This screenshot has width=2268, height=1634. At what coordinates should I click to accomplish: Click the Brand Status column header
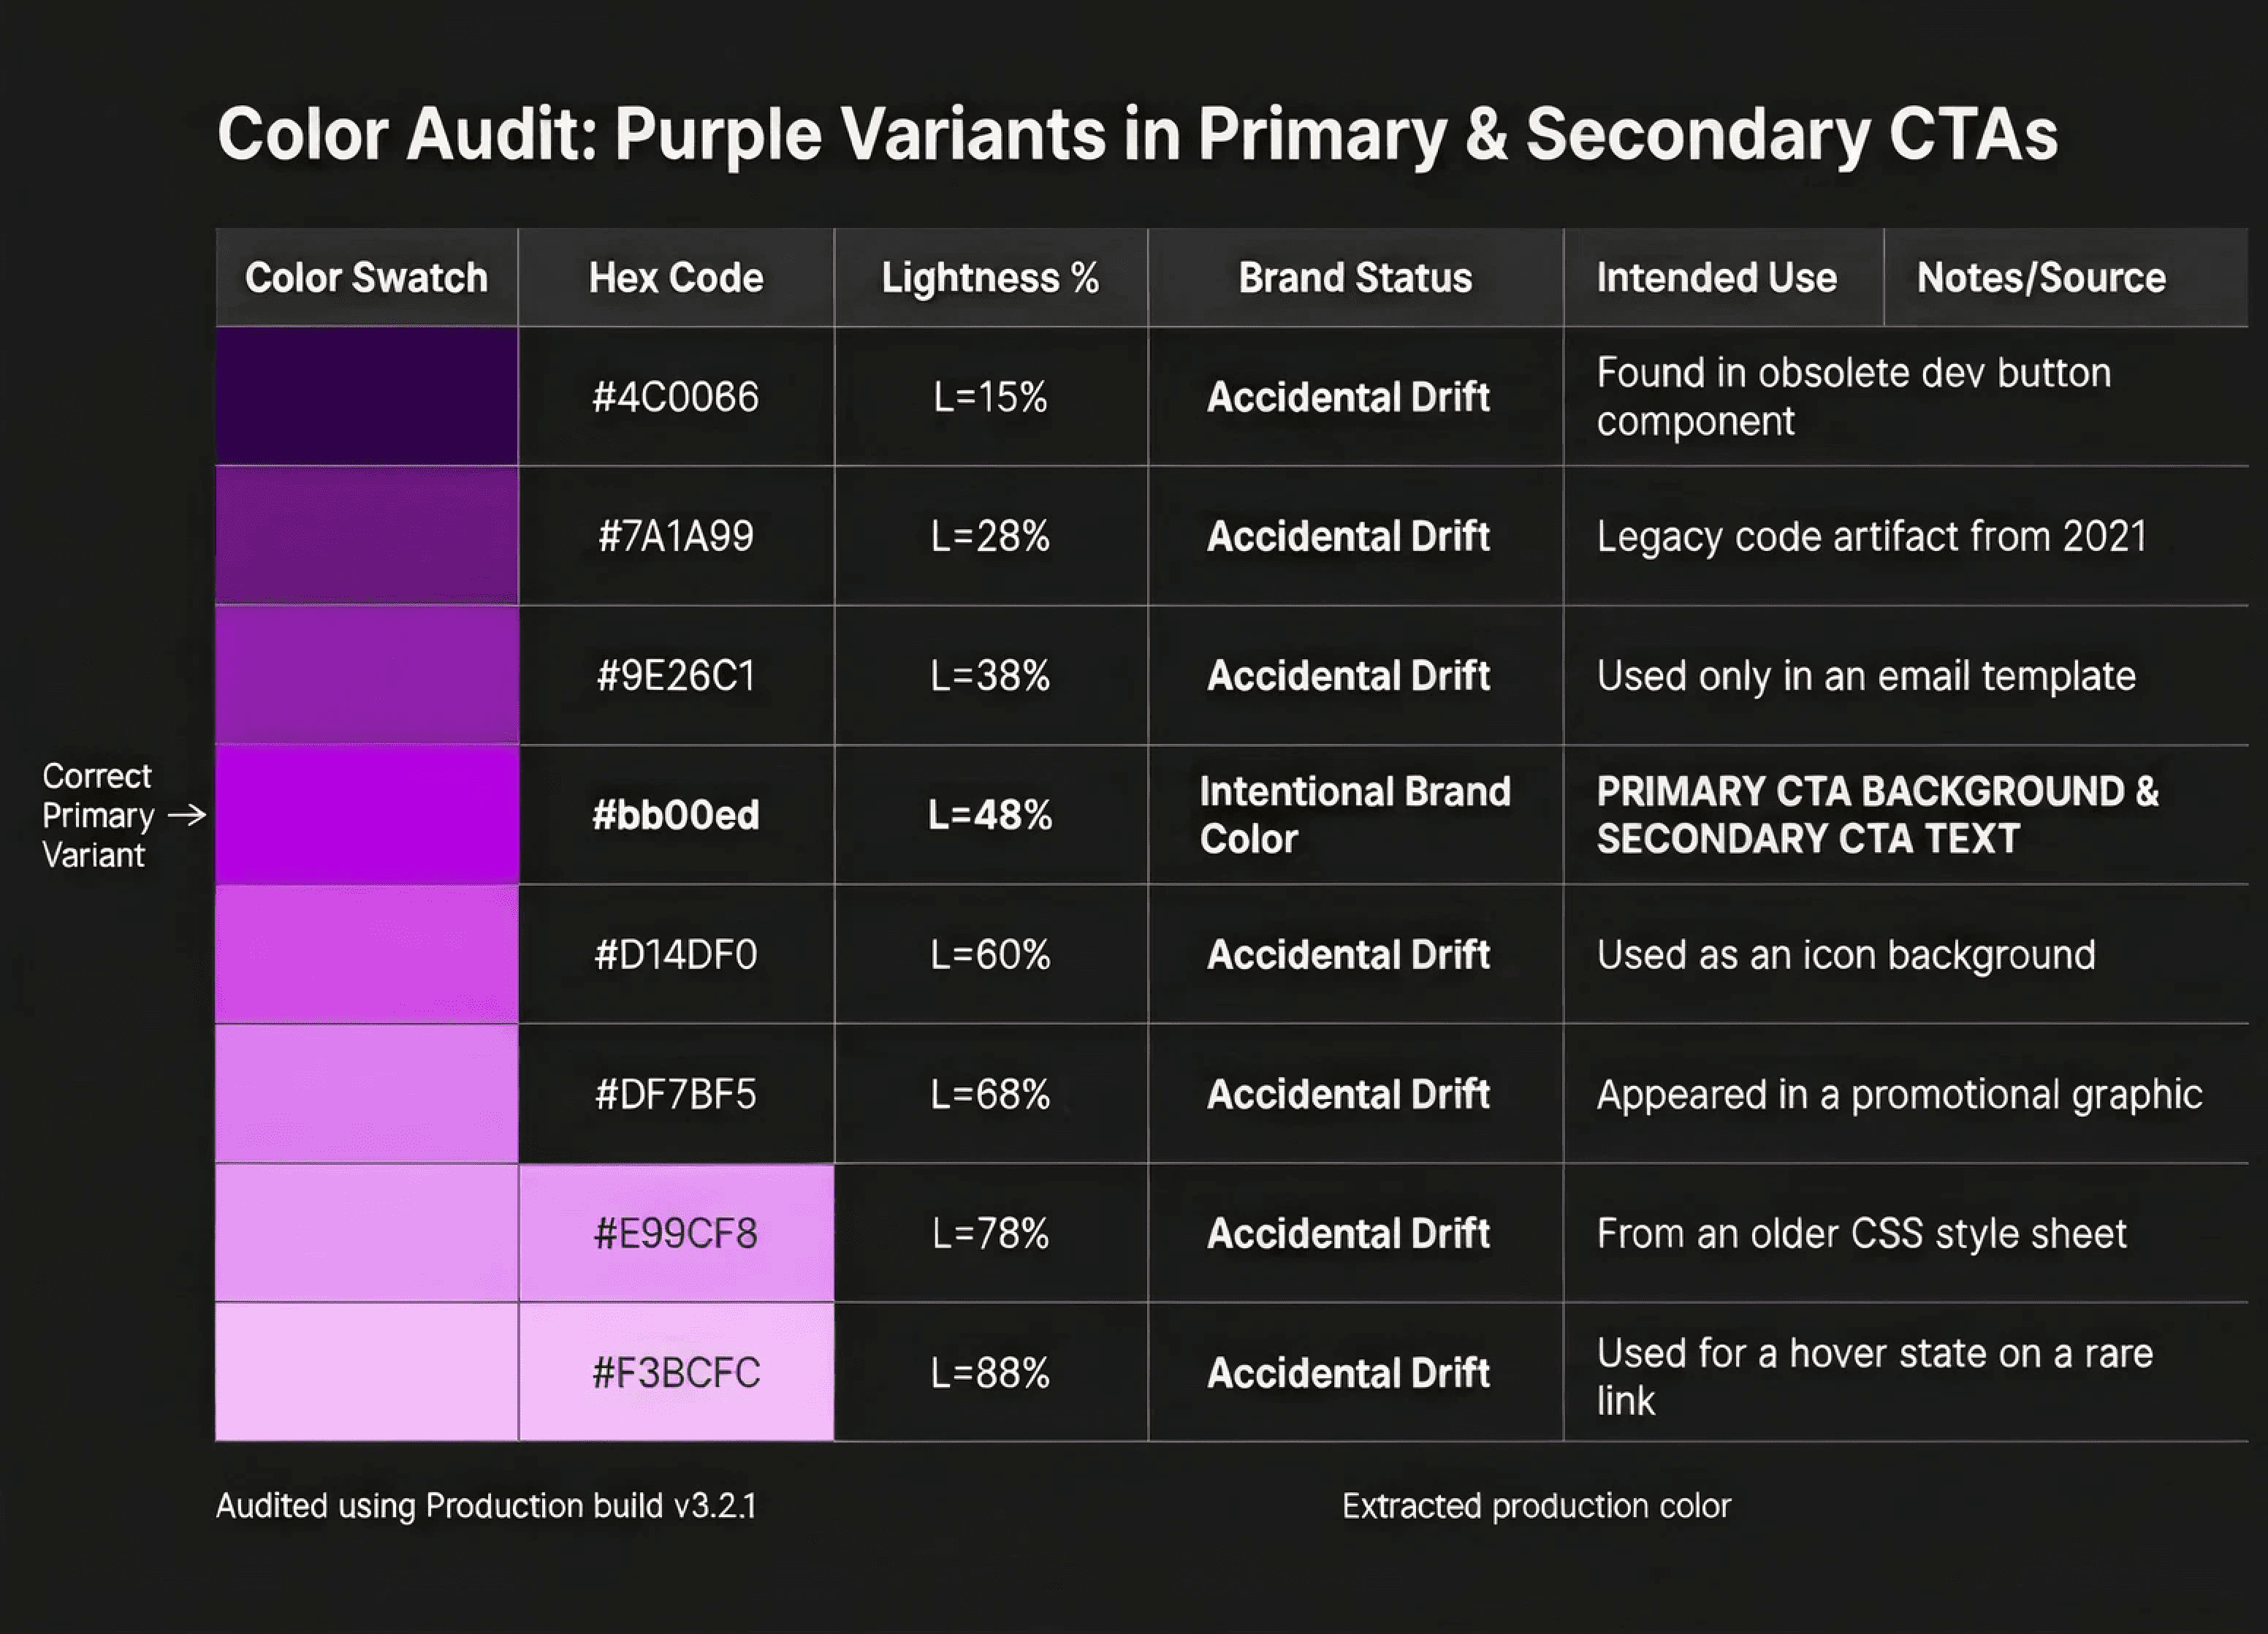[x=1355, y=277]
